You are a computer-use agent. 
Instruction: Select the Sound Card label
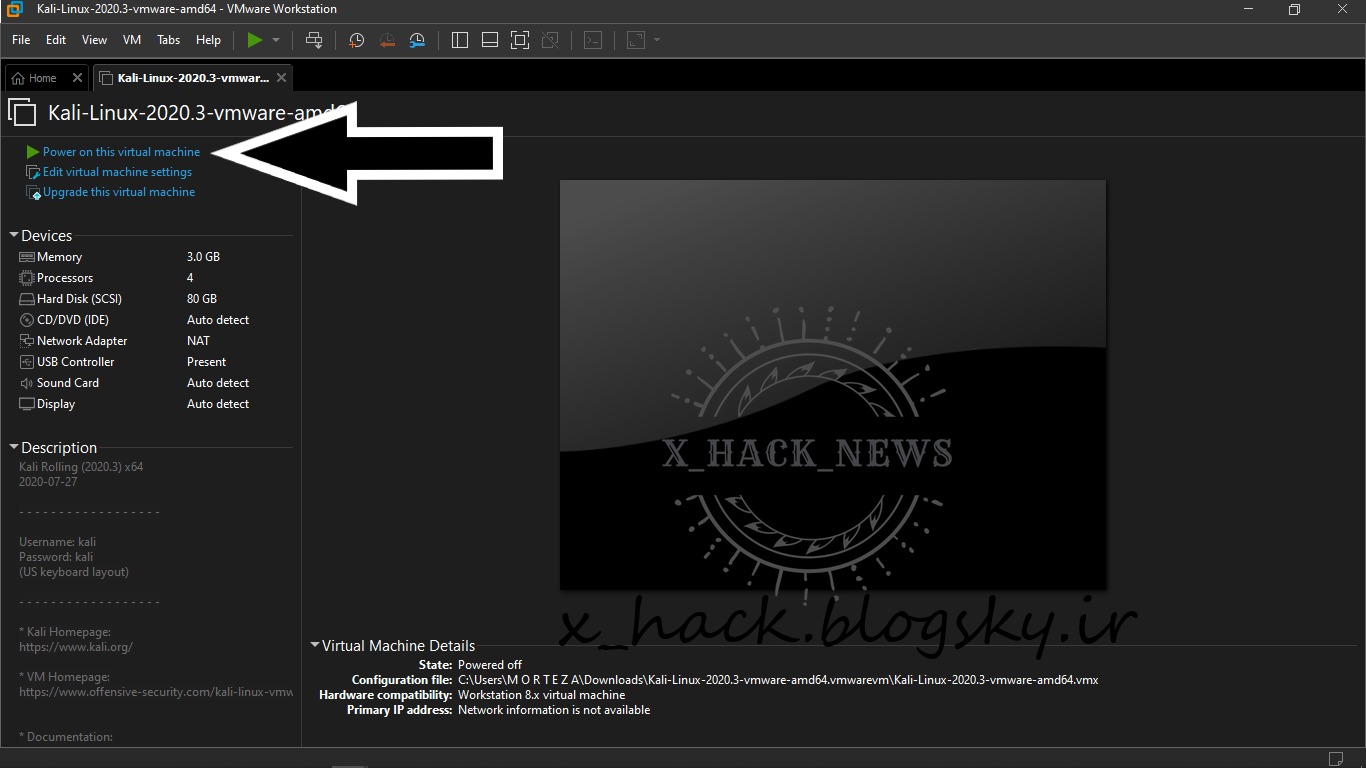[x=68, y=383]
